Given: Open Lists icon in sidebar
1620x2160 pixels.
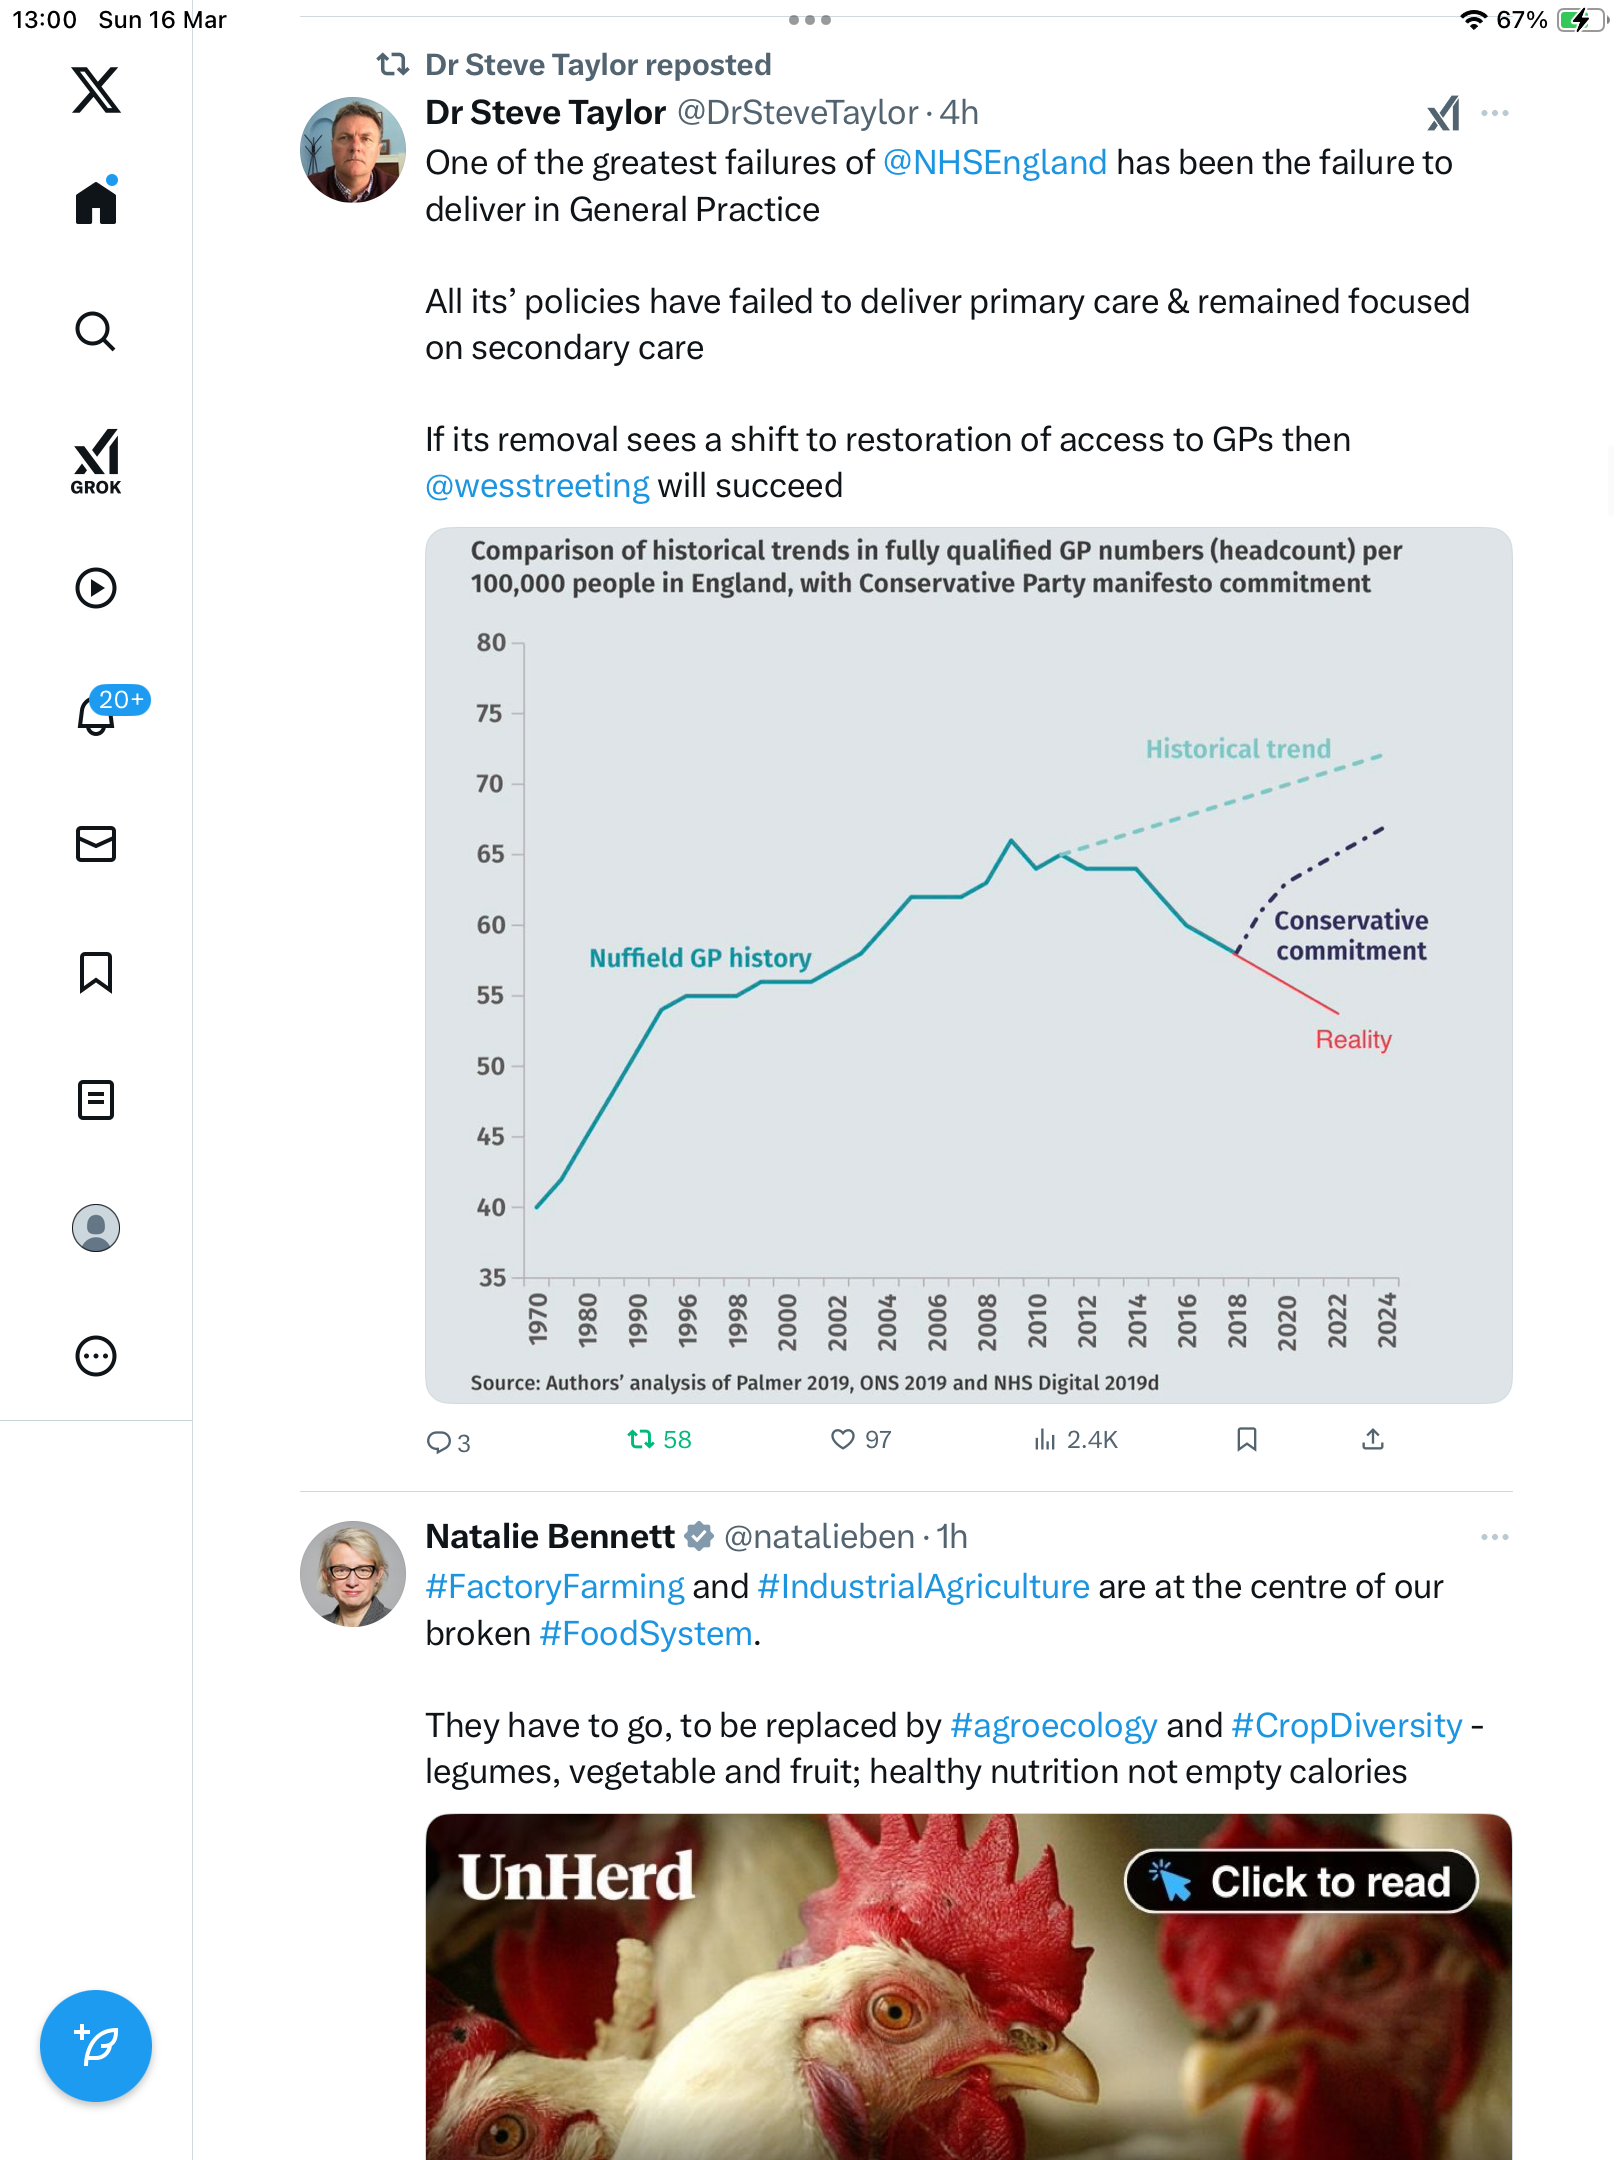Looking at the screenshot, I should pos(96,1100).
